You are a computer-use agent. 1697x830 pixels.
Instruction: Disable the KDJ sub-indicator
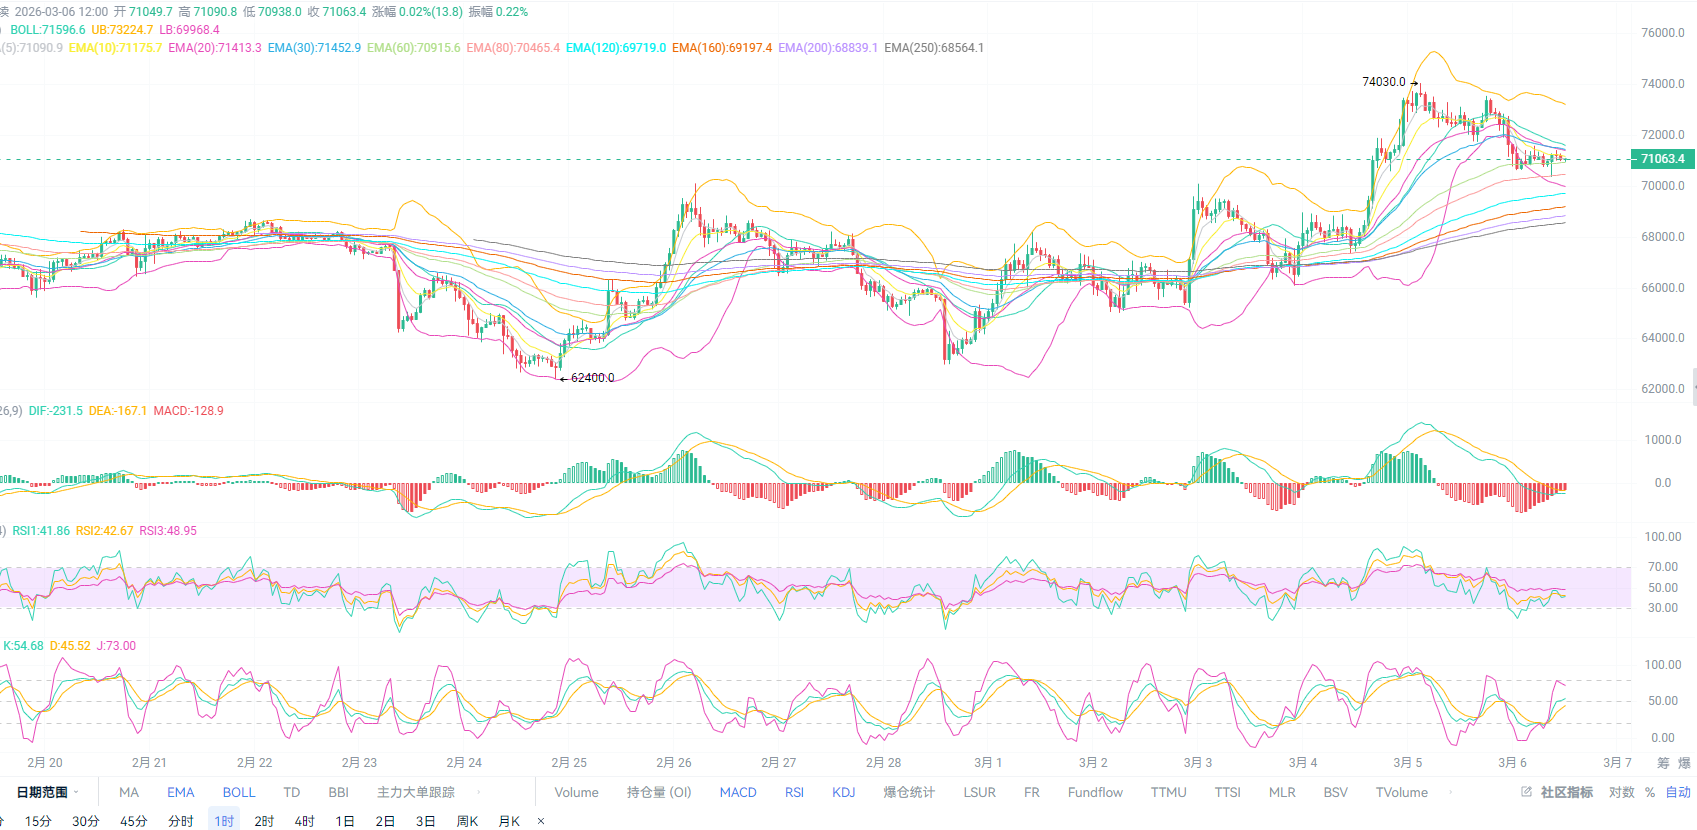pos(843,792)
